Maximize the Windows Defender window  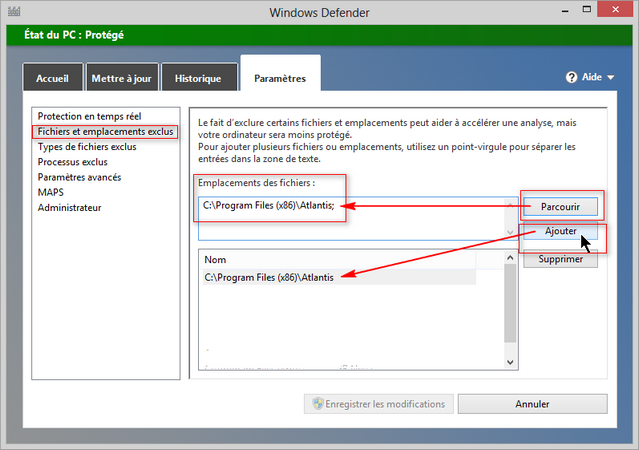pyautogui.click(x=587, y=9)
